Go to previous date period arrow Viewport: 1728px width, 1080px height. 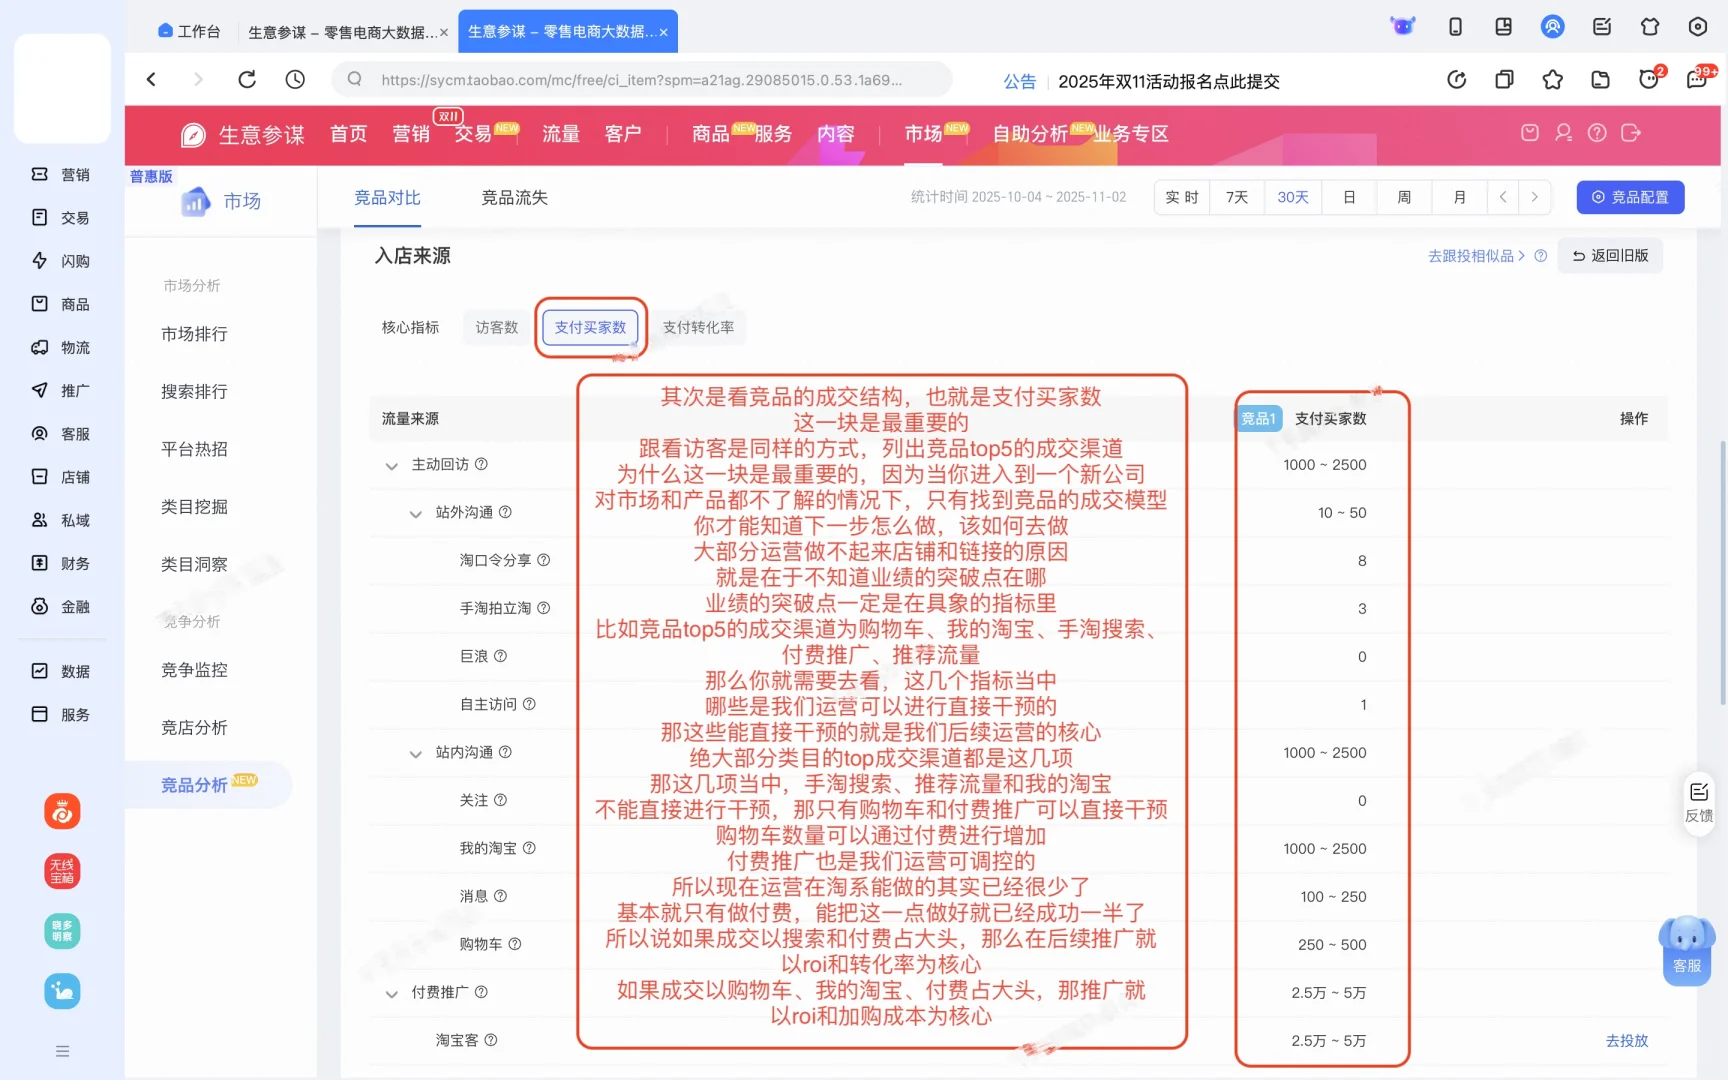pos(1503,198)
